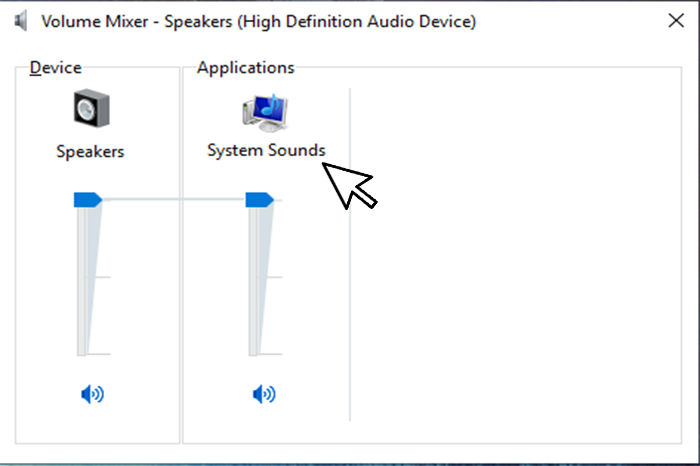Viewport: 700px width, 466px height.
Task: Click the bottom of the Speakers slider track
Action: coord(83,350)
